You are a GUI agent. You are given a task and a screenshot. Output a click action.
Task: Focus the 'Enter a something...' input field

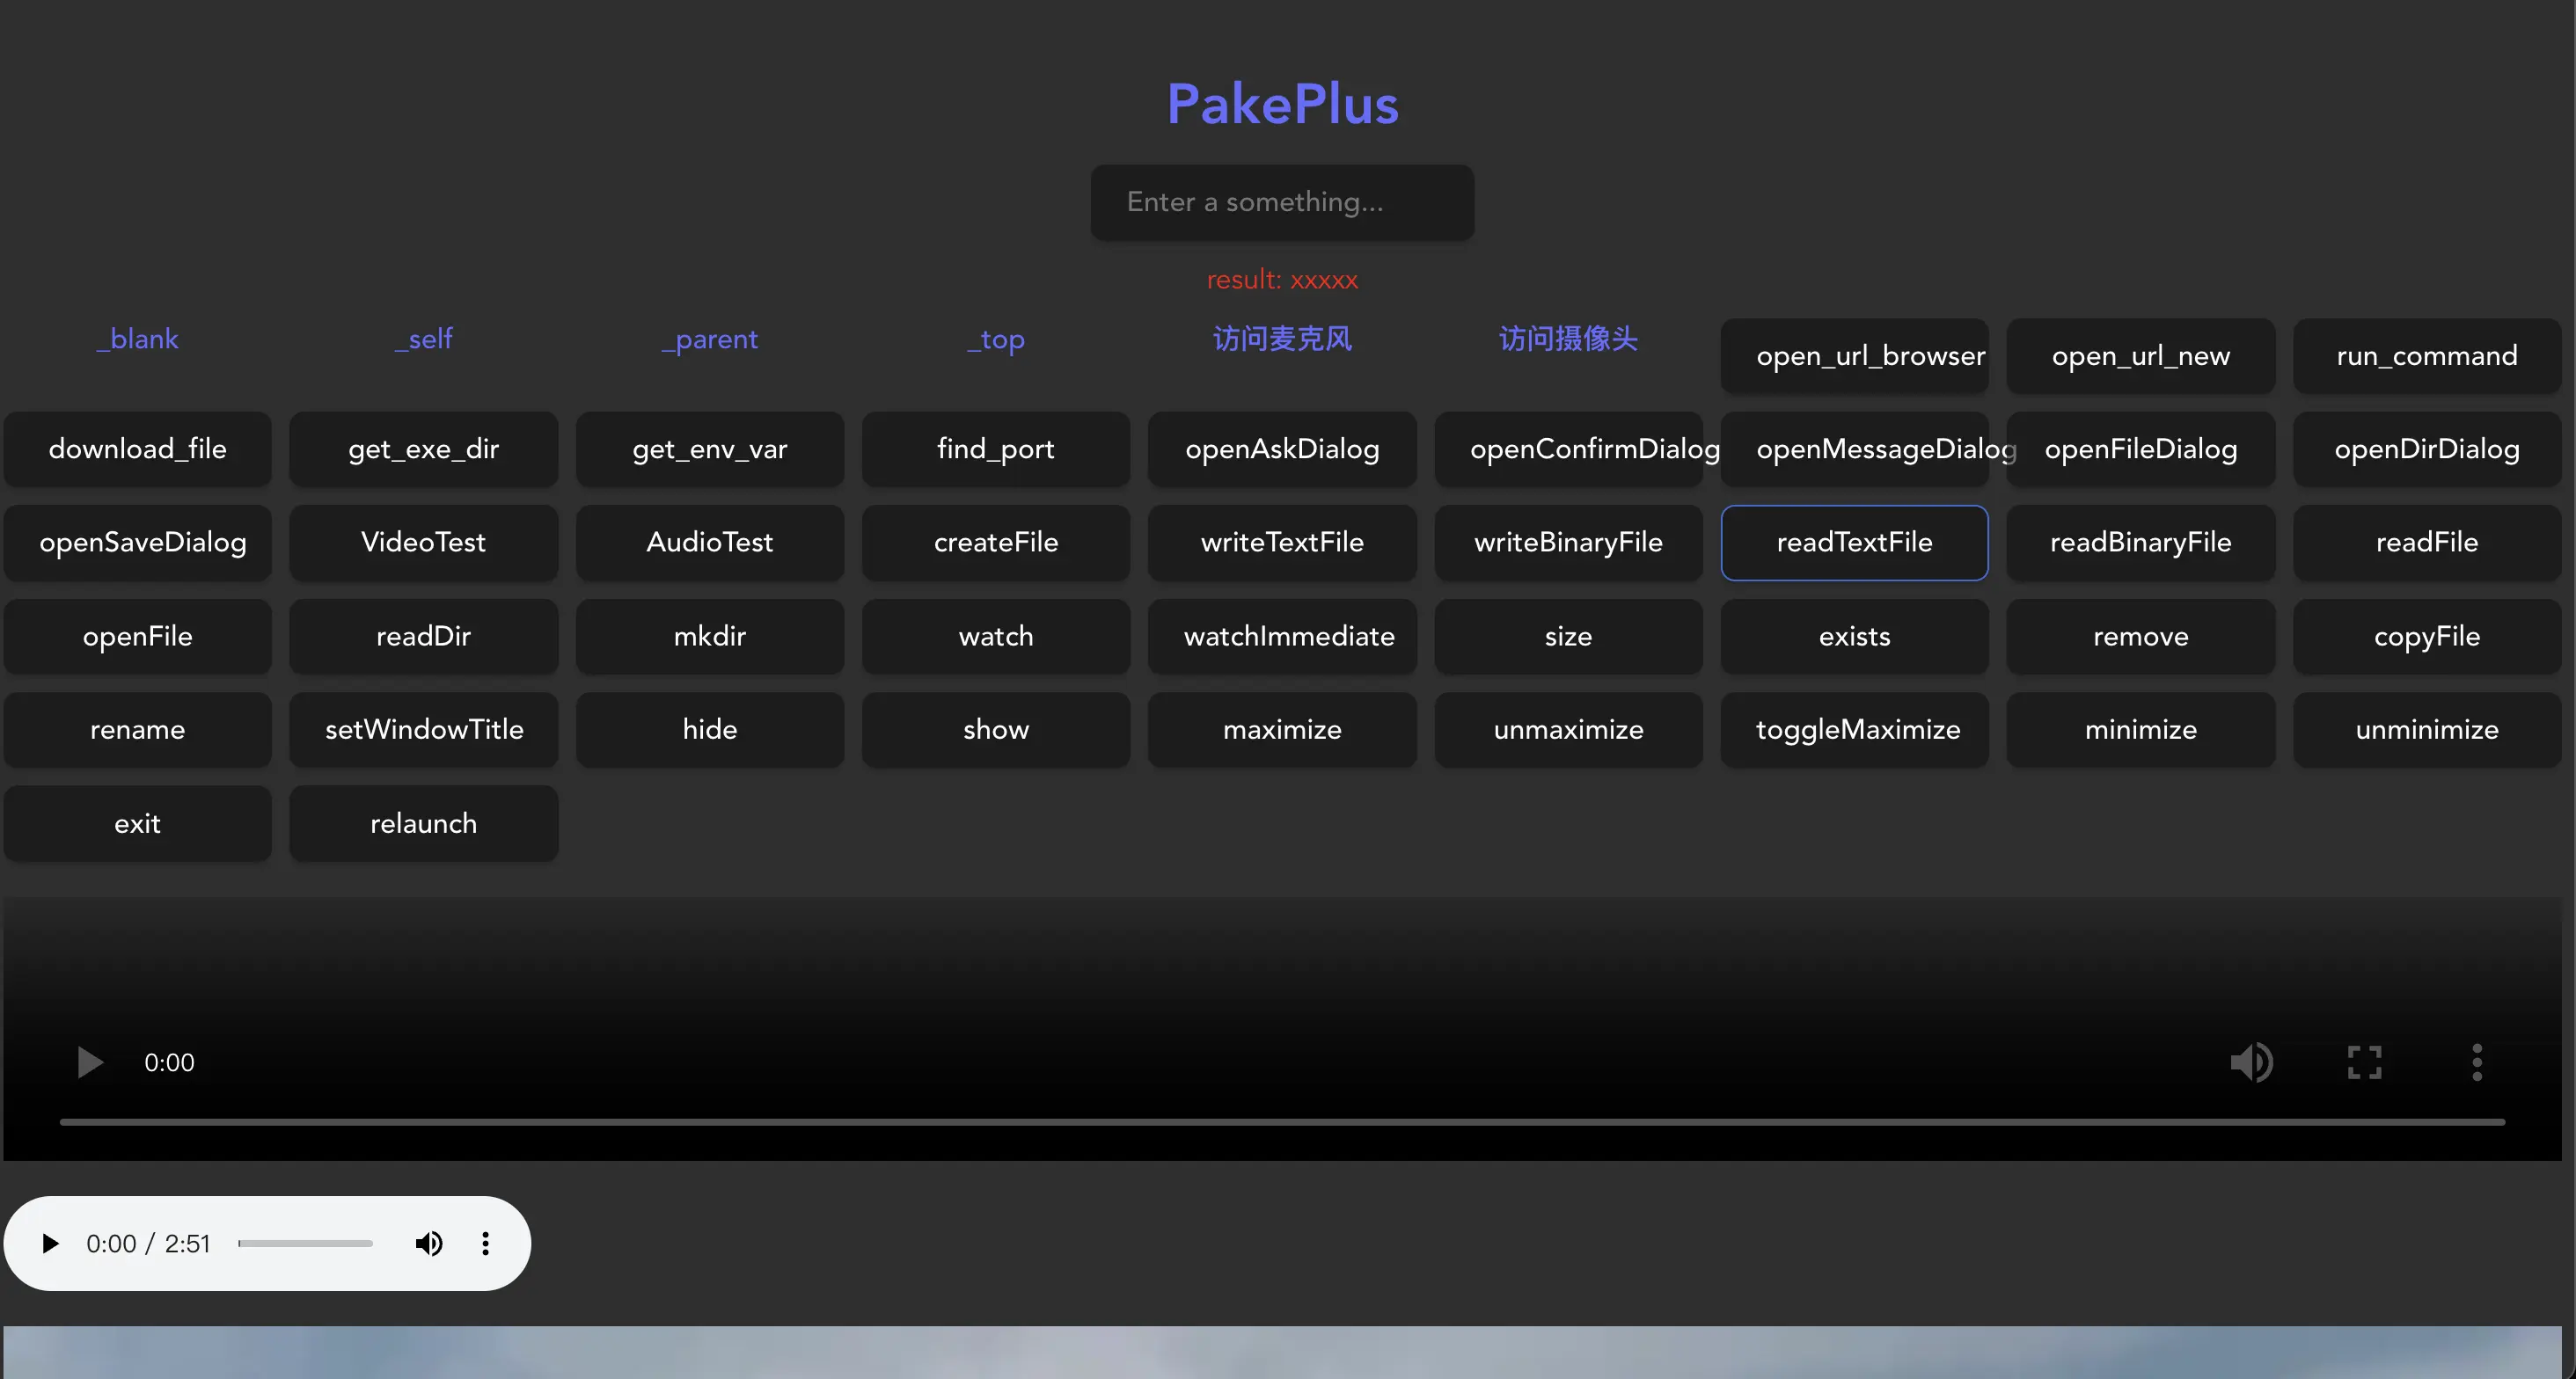coord(1282,202)
